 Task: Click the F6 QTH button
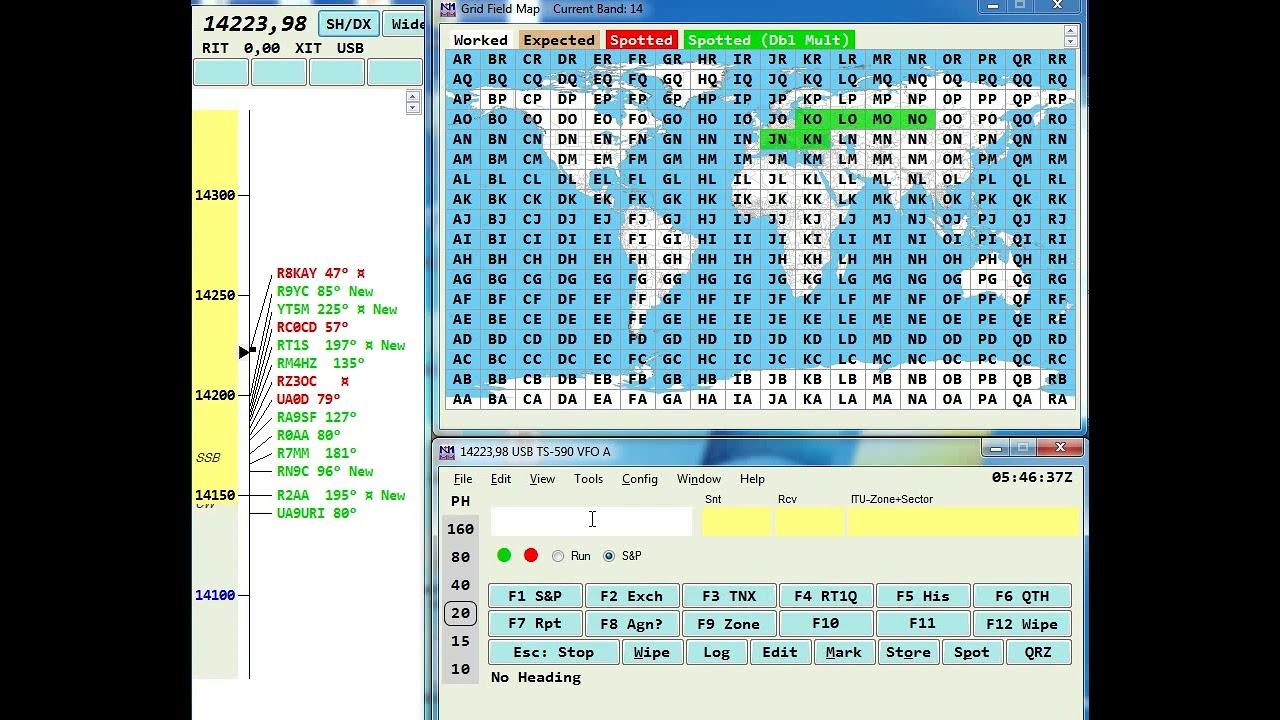pos(1022,596)
